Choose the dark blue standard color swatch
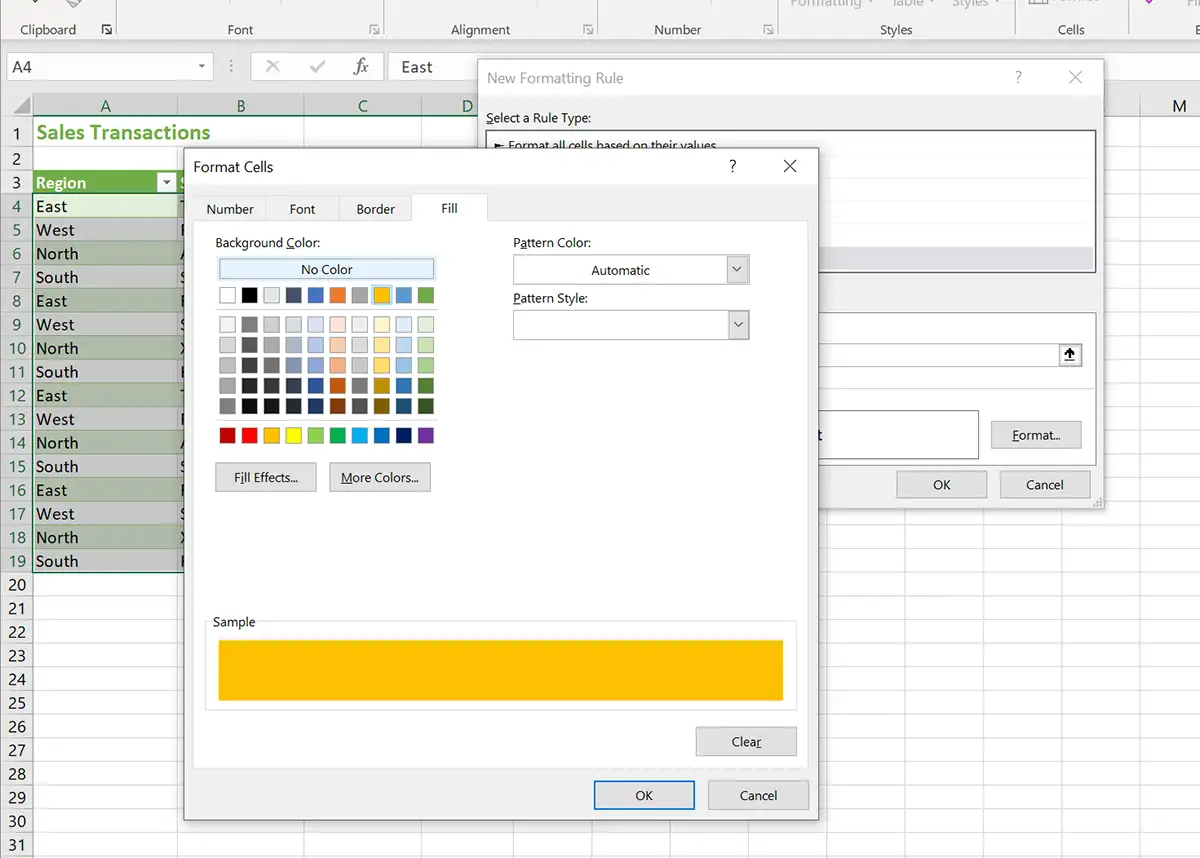Image resolution: width=1200 pixels, height=858 pixels. 404,435
